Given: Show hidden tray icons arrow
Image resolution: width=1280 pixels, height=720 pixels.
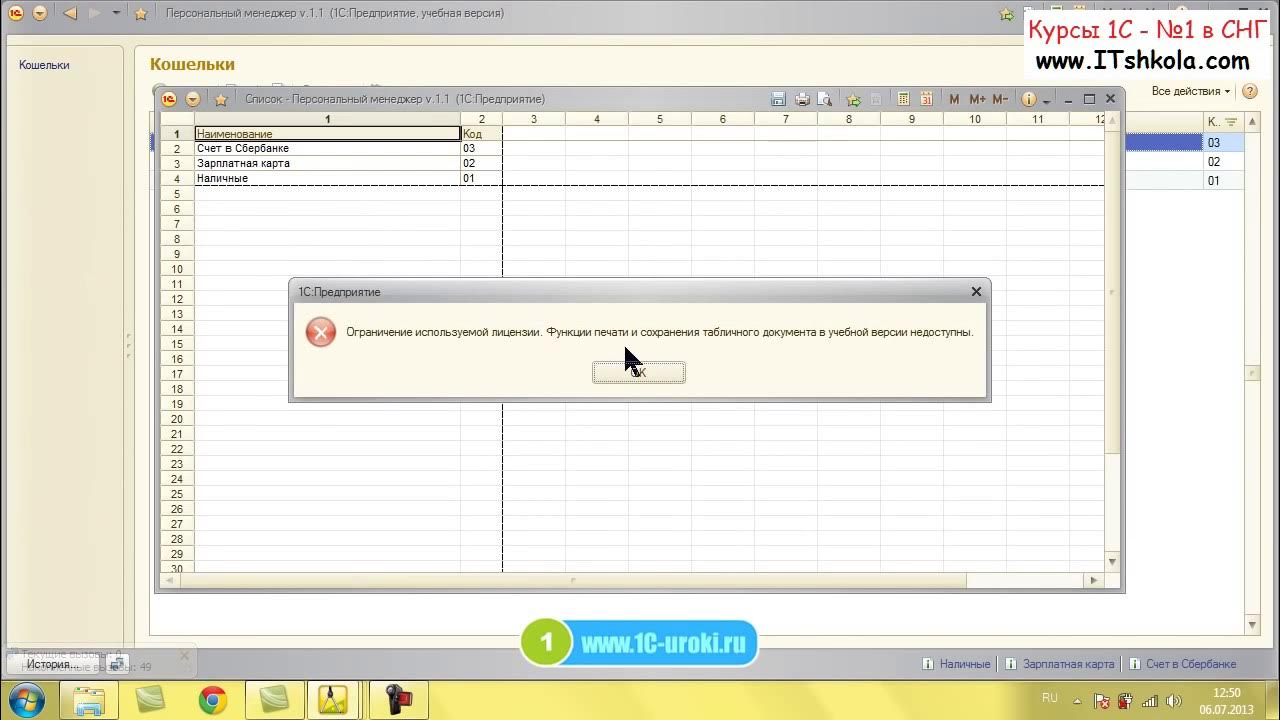Looking at the screenshot, I should click(1078, 700).
